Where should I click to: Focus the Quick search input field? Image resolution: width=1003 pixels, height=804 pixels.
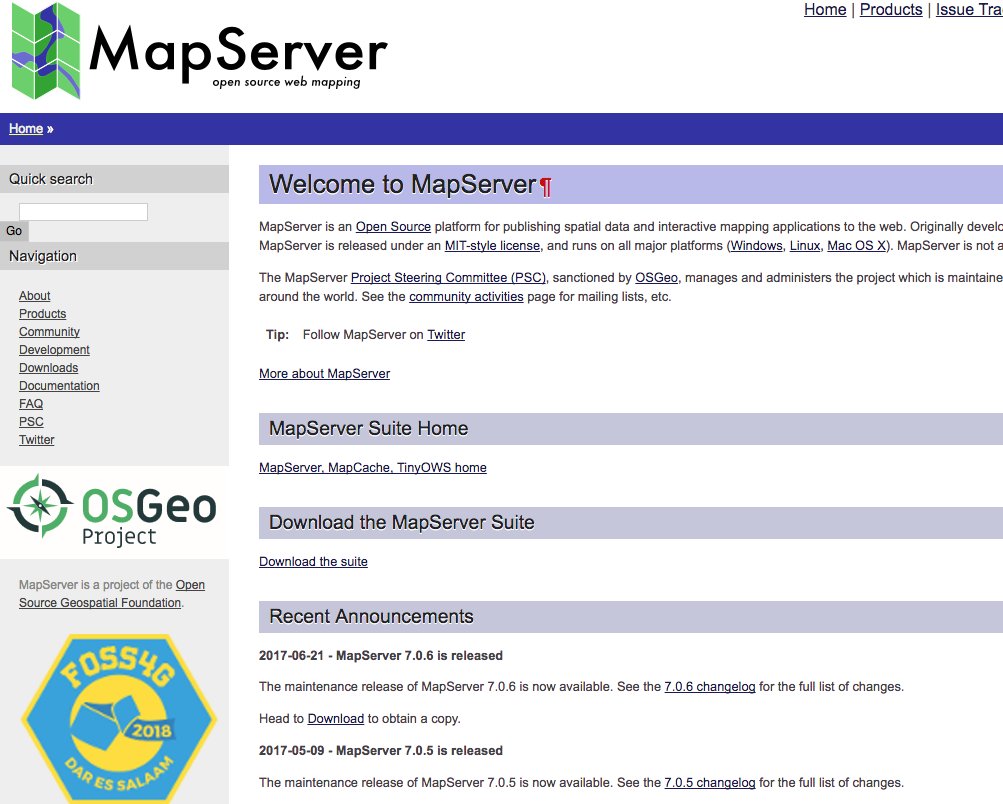(83, 212)
